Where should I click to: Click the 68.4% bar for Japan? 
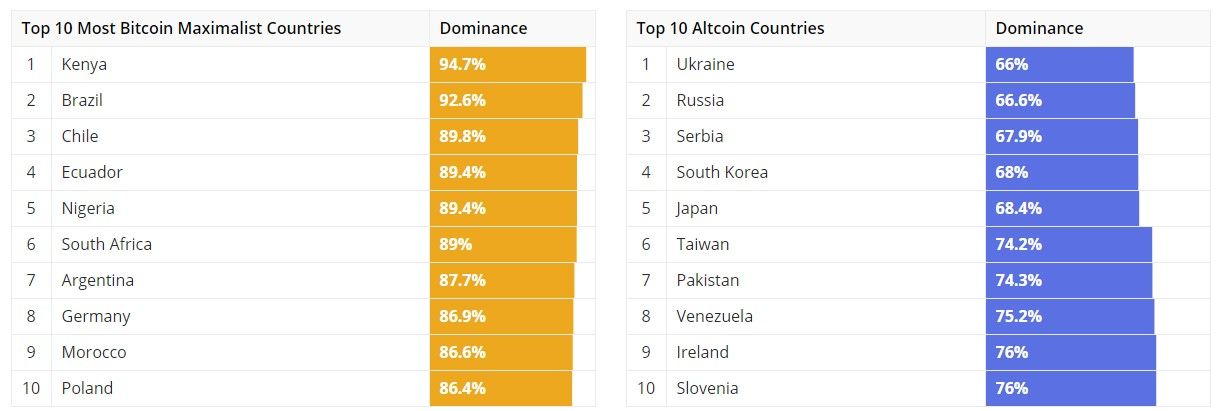(x=1062, y=208)
